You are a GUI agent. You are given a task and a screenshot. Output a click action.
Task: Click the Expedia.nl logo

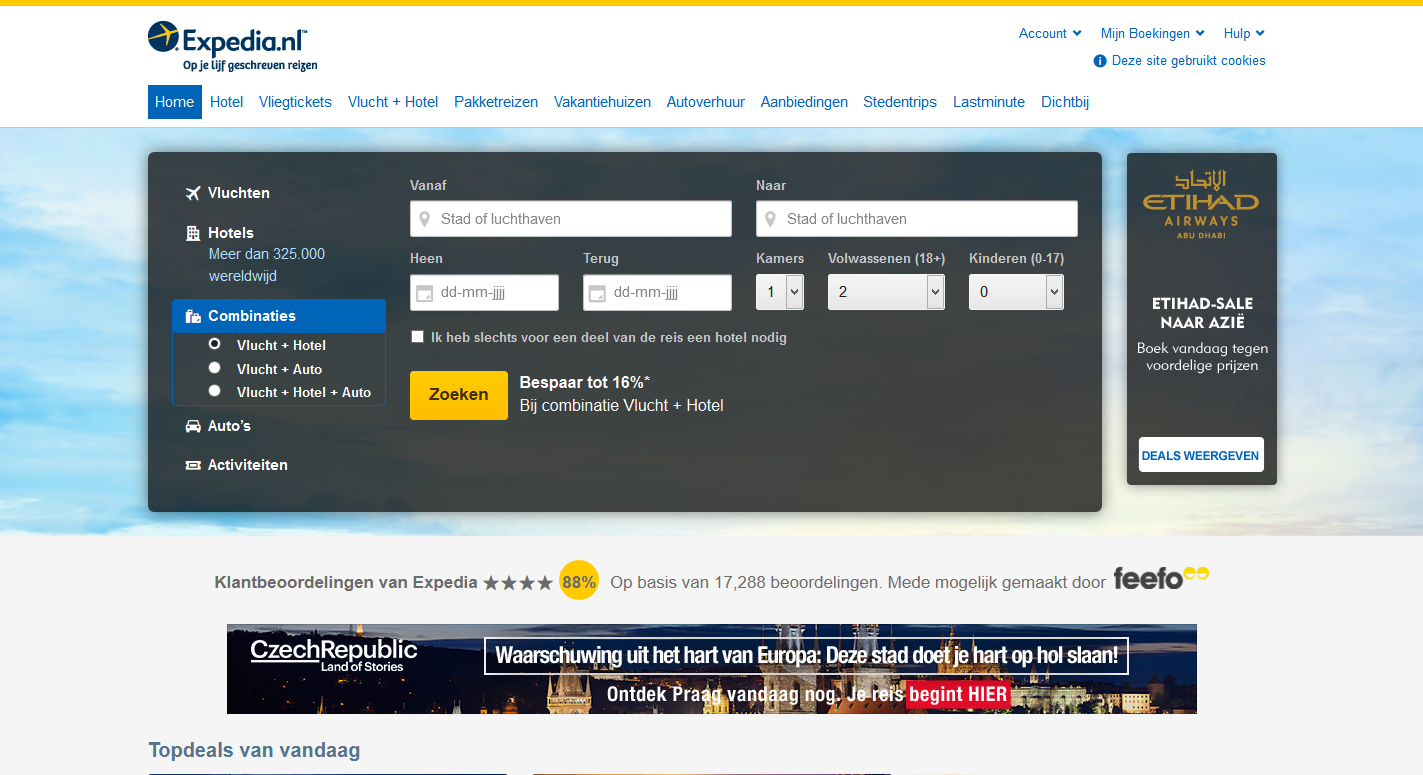[x=232, y=46]
